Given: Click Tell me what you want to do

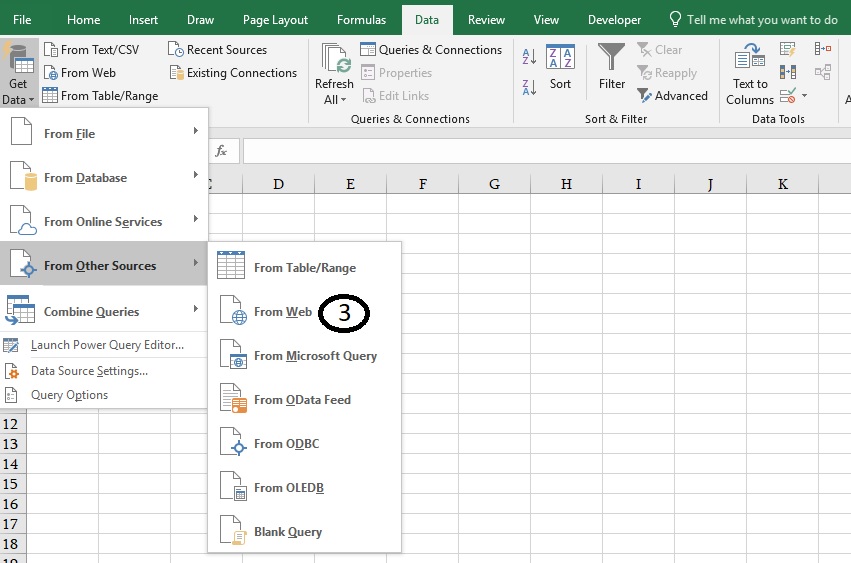Looking at the screenshot, I should [x=753, y=20].
